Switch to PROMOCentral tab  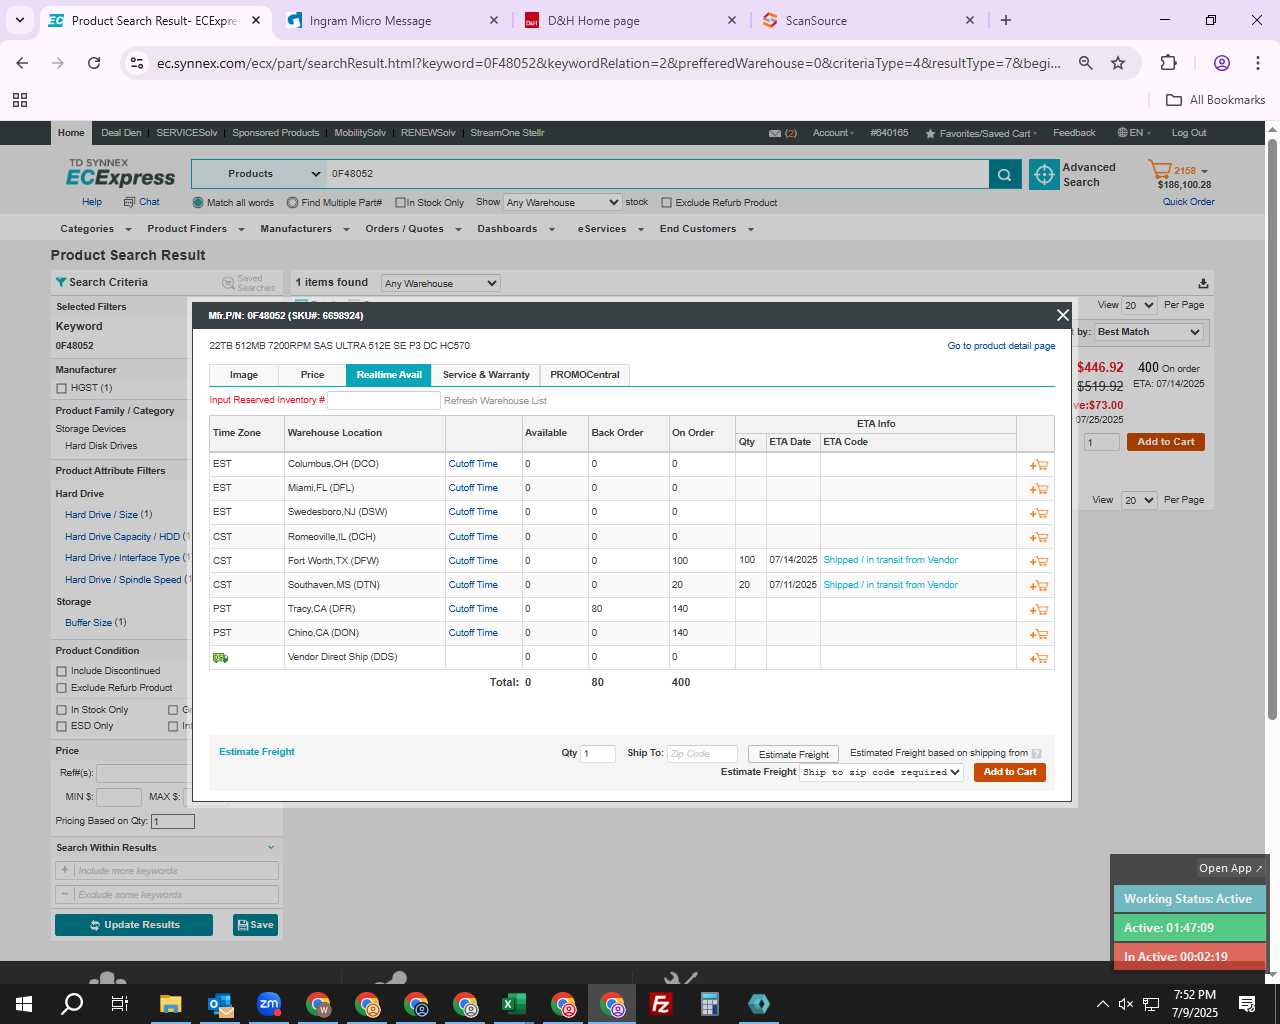coord(585,375)
